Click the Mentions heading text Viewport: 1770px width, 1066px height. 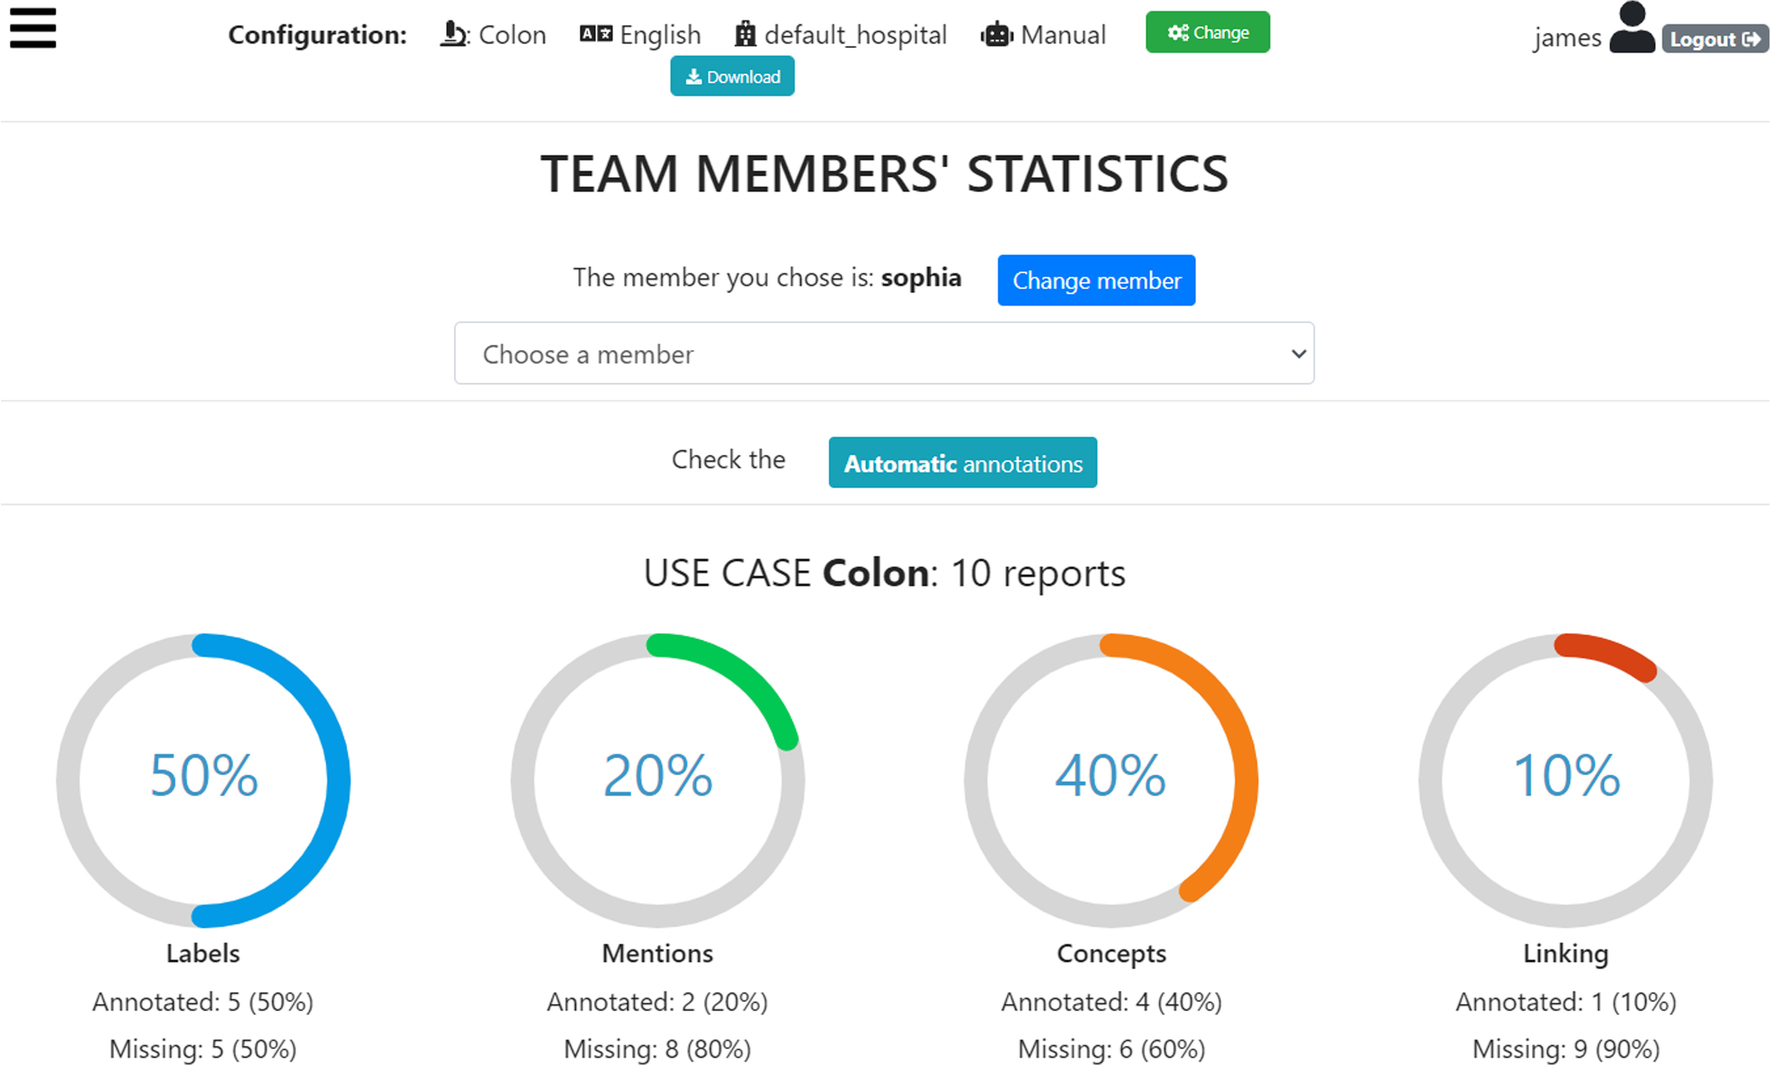click(x=657, y=953)
